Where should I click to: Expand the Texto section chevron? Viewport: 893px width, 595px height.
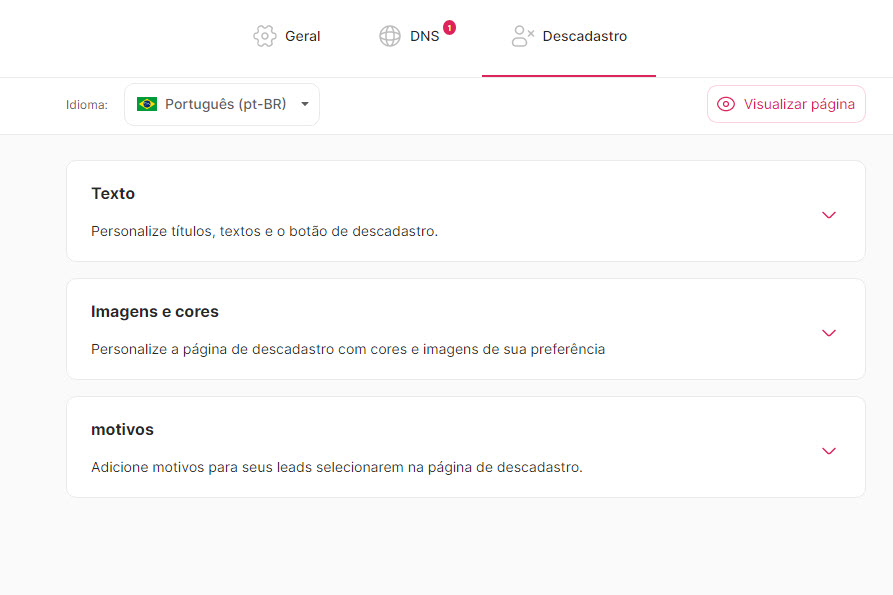point(828,215)
